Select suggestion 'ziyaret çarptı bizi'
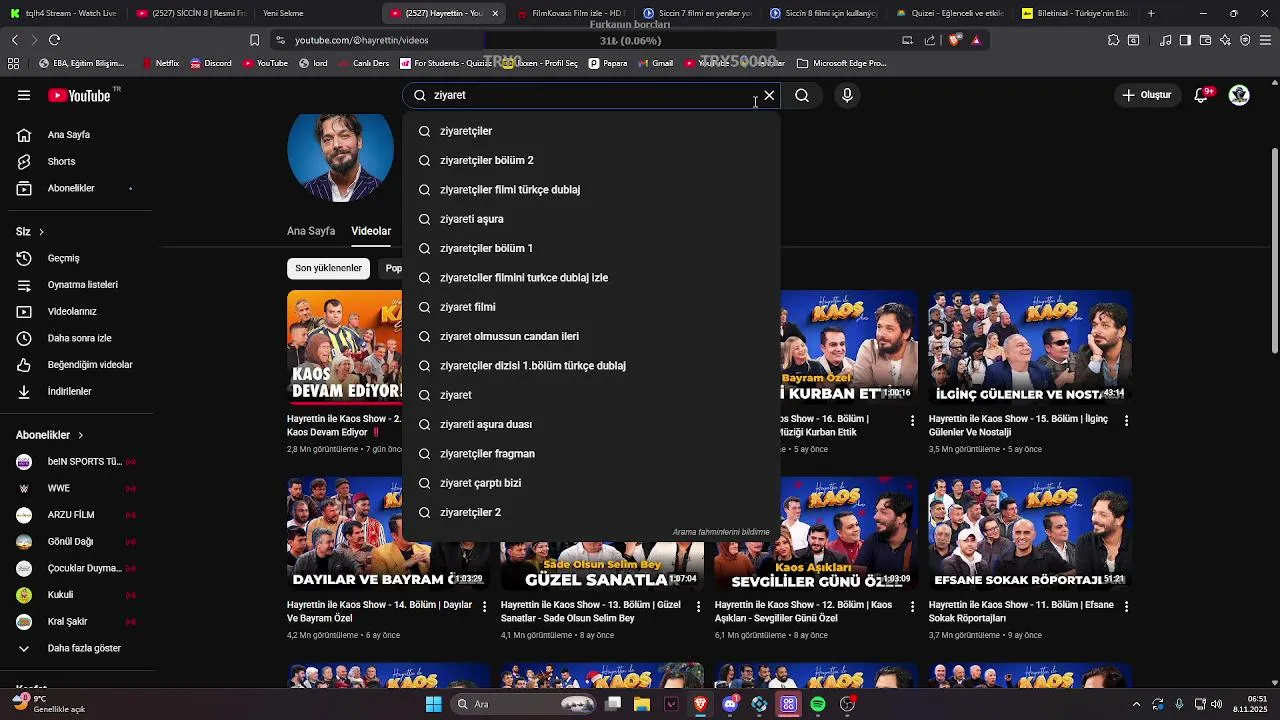This screenshot has width=1280, height=720. pyautogui.click(x=591, y=483)
